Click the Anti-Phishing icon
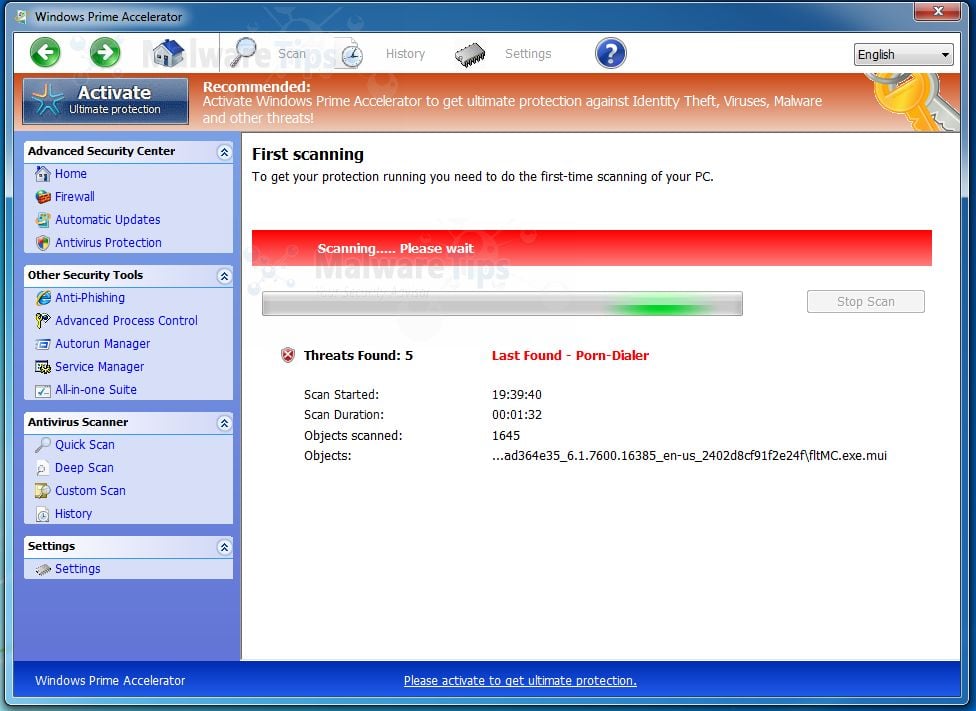The image size is (976, 711). tap(42, 298)
